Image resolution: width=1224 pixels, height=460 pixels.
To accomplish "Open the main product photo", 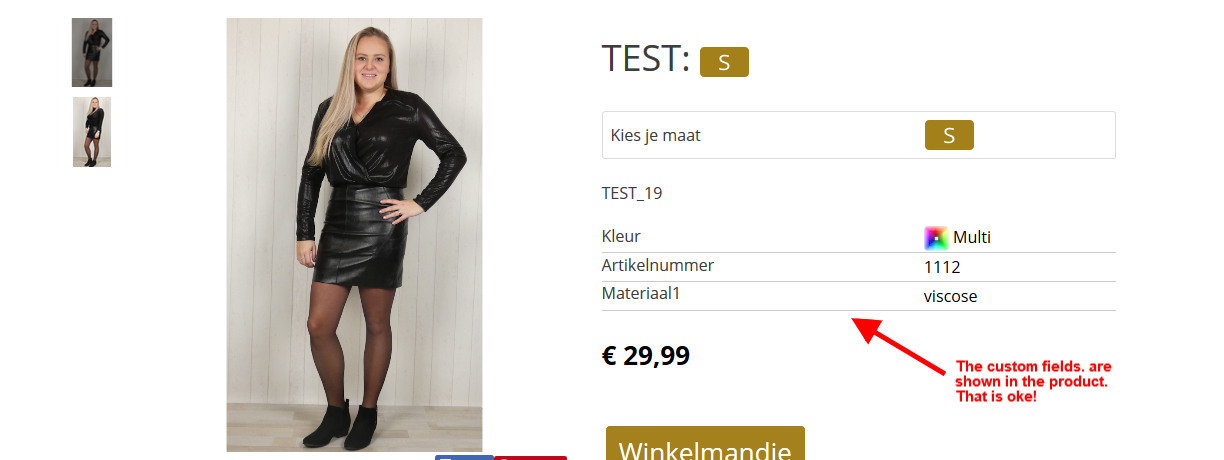I will pyautogui.click(x=354, y=235).
